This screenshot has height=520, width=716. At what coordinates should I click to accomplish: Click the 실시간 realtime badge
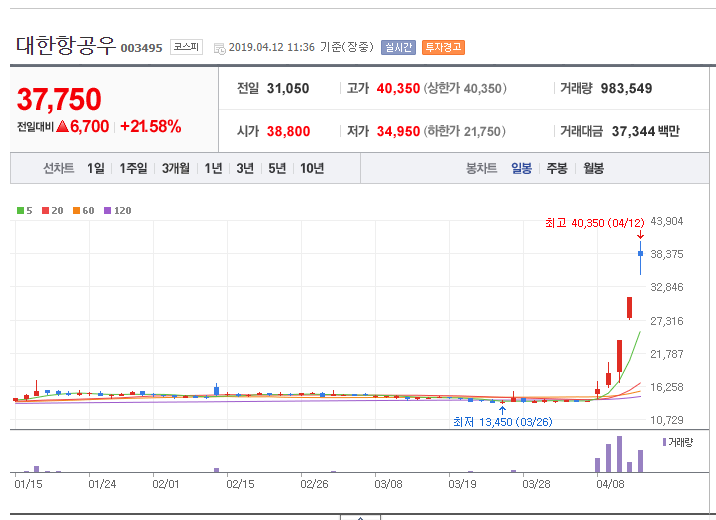[x=399, y=47]
